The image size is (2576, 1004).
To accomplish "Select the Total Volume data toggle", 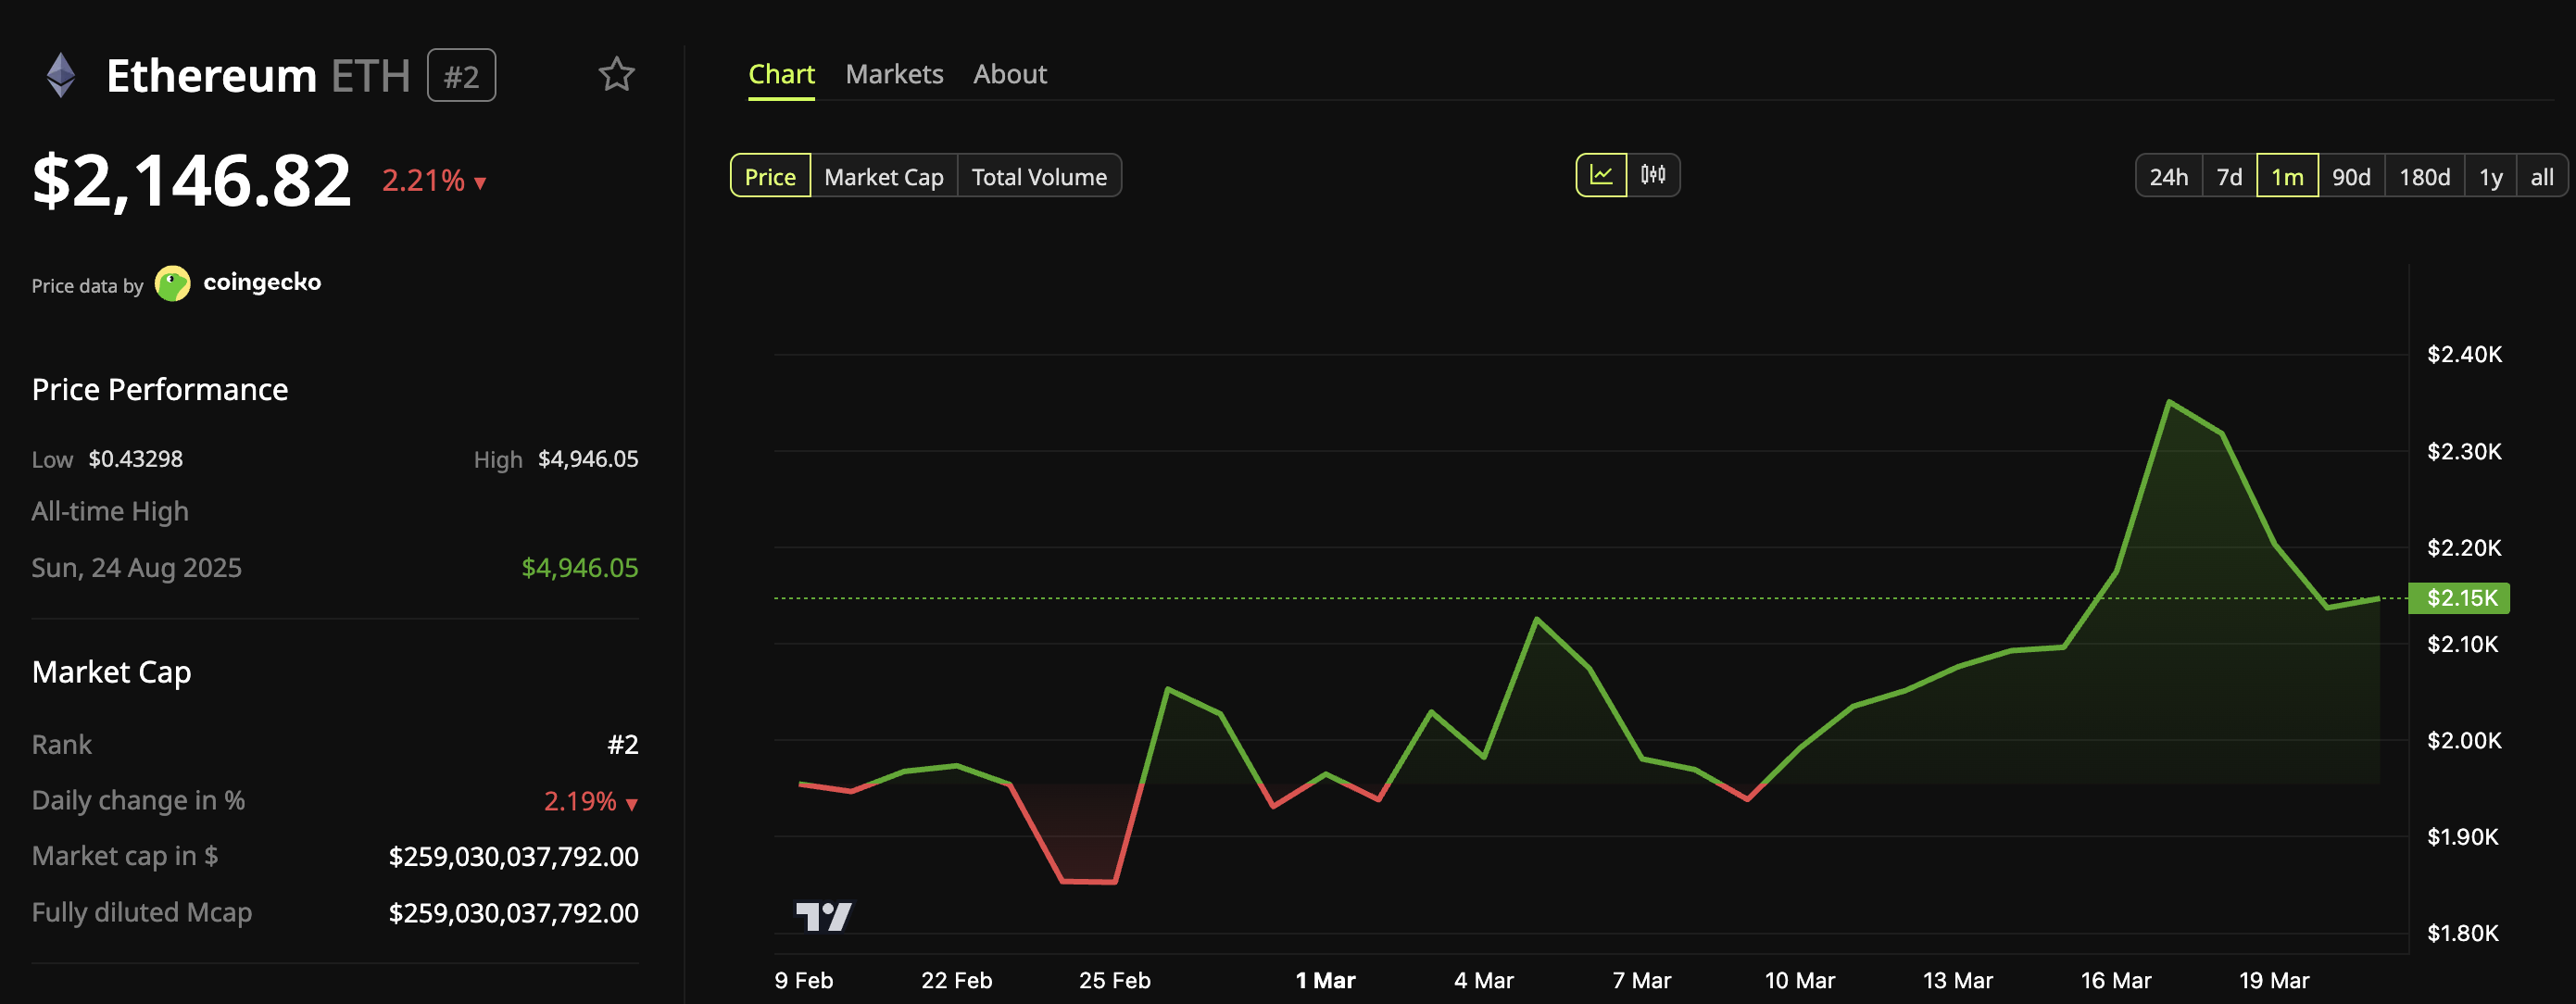I will click(1039, 177).
